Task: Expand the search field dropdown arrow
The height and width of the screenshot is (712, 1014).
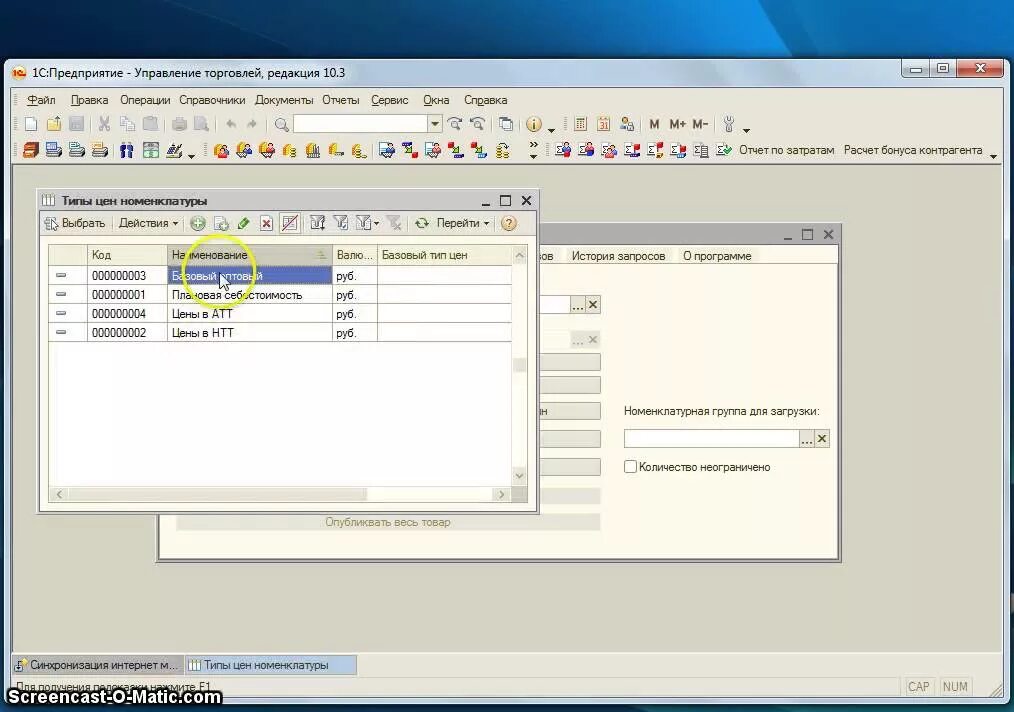Action: tap(435, 124)
